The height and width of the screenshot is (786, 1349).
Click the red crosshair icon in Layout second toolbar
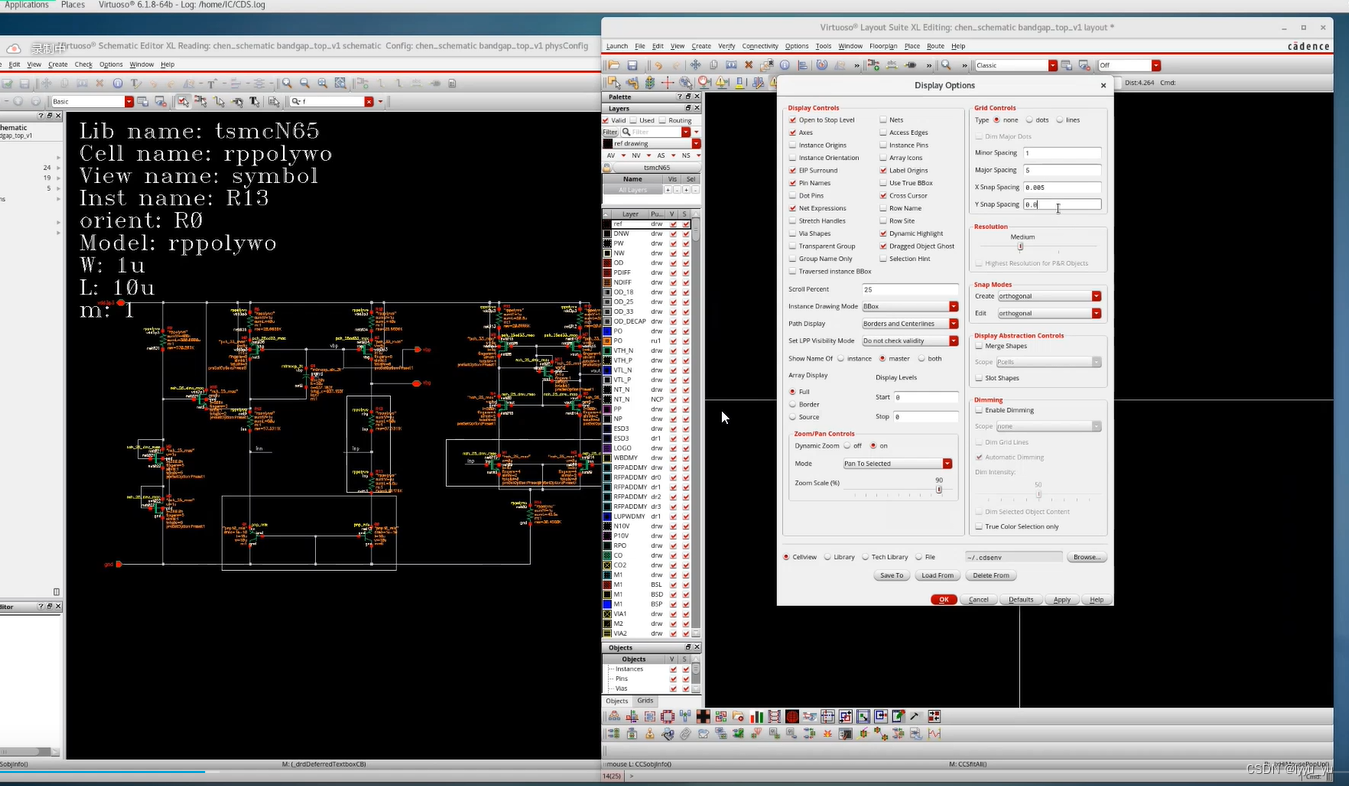[x=667, y=82]
